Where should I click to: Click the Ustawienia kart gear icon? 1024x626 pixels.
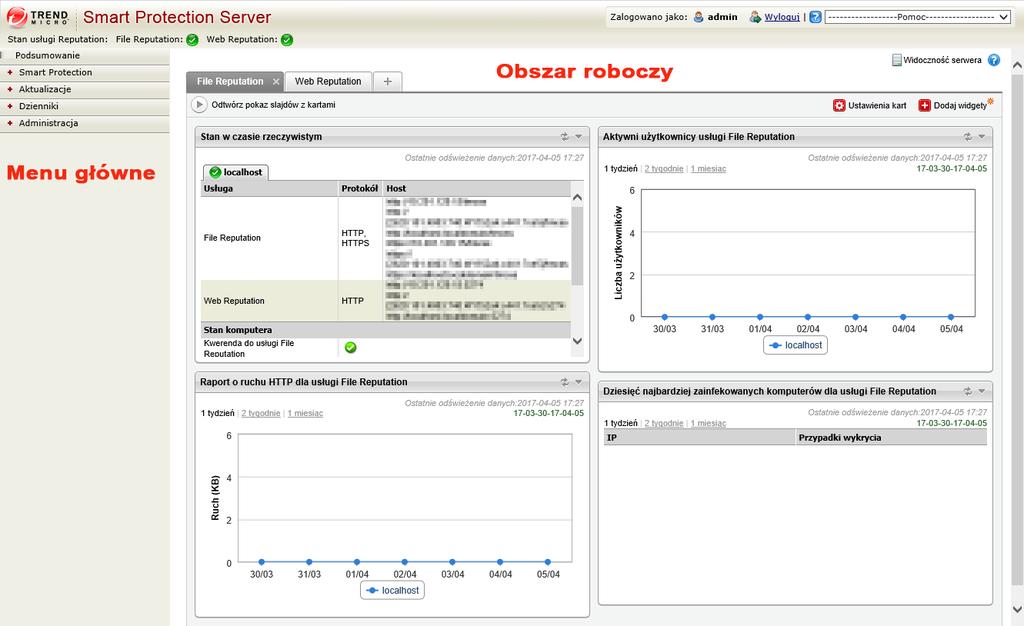(839, 105)
